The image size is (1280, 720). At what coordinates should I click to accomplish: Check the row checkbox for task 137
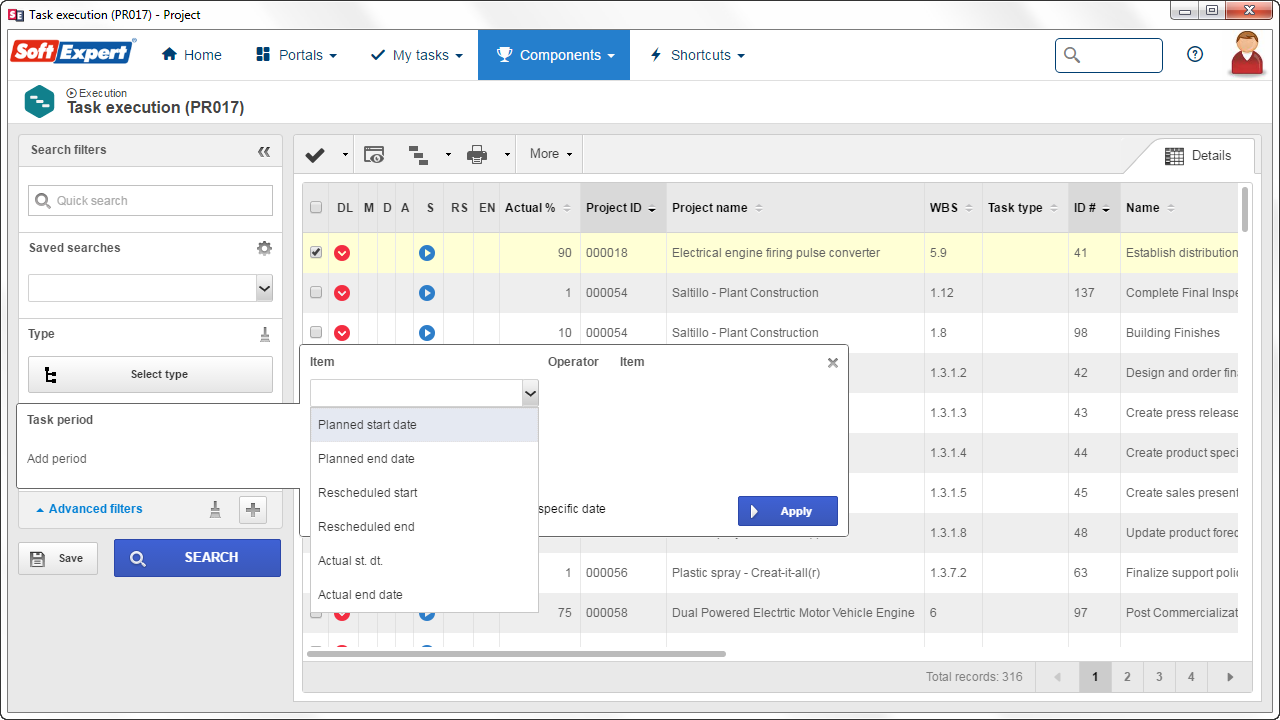pyautogui.click(x=316, y=293)
